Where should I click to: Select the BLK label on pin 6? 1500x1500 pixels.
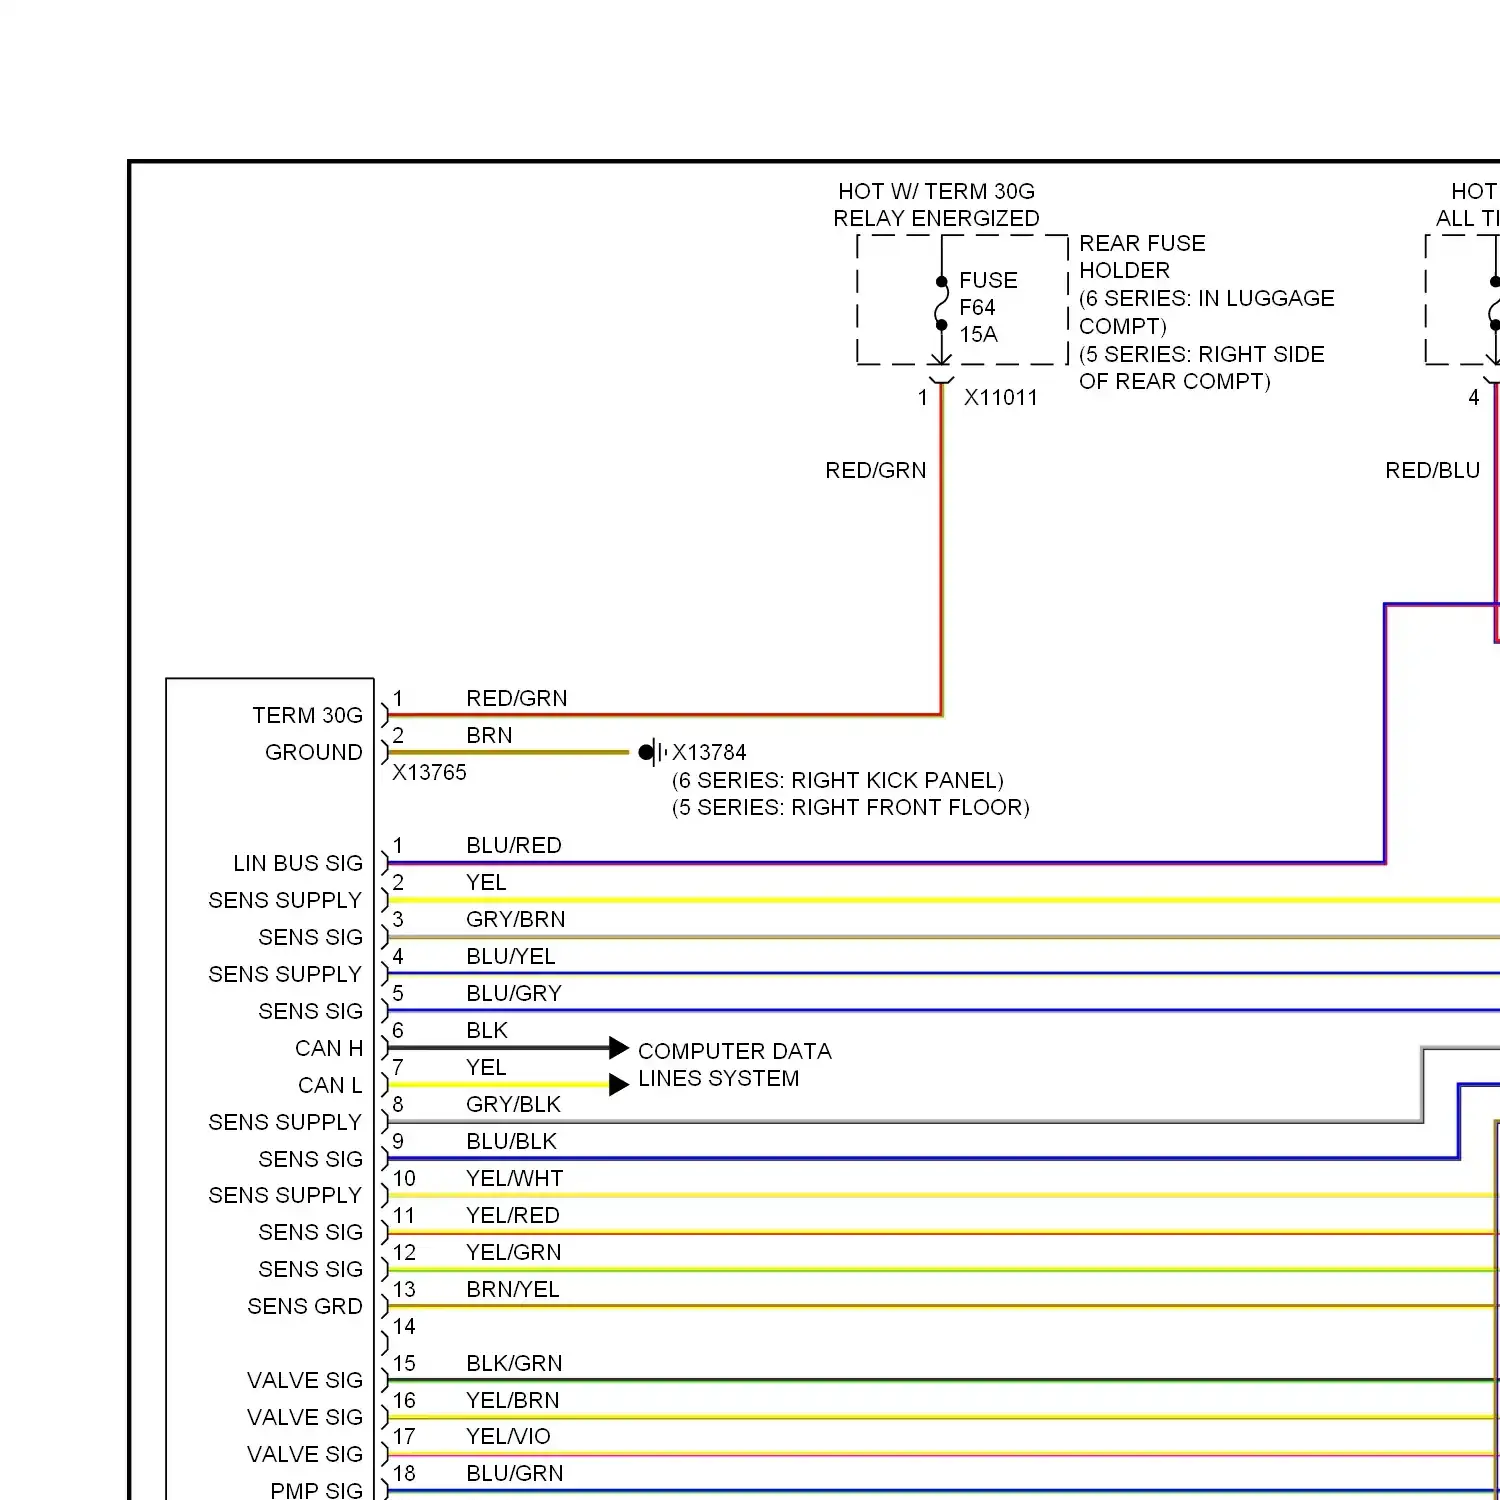[487, 1030]
